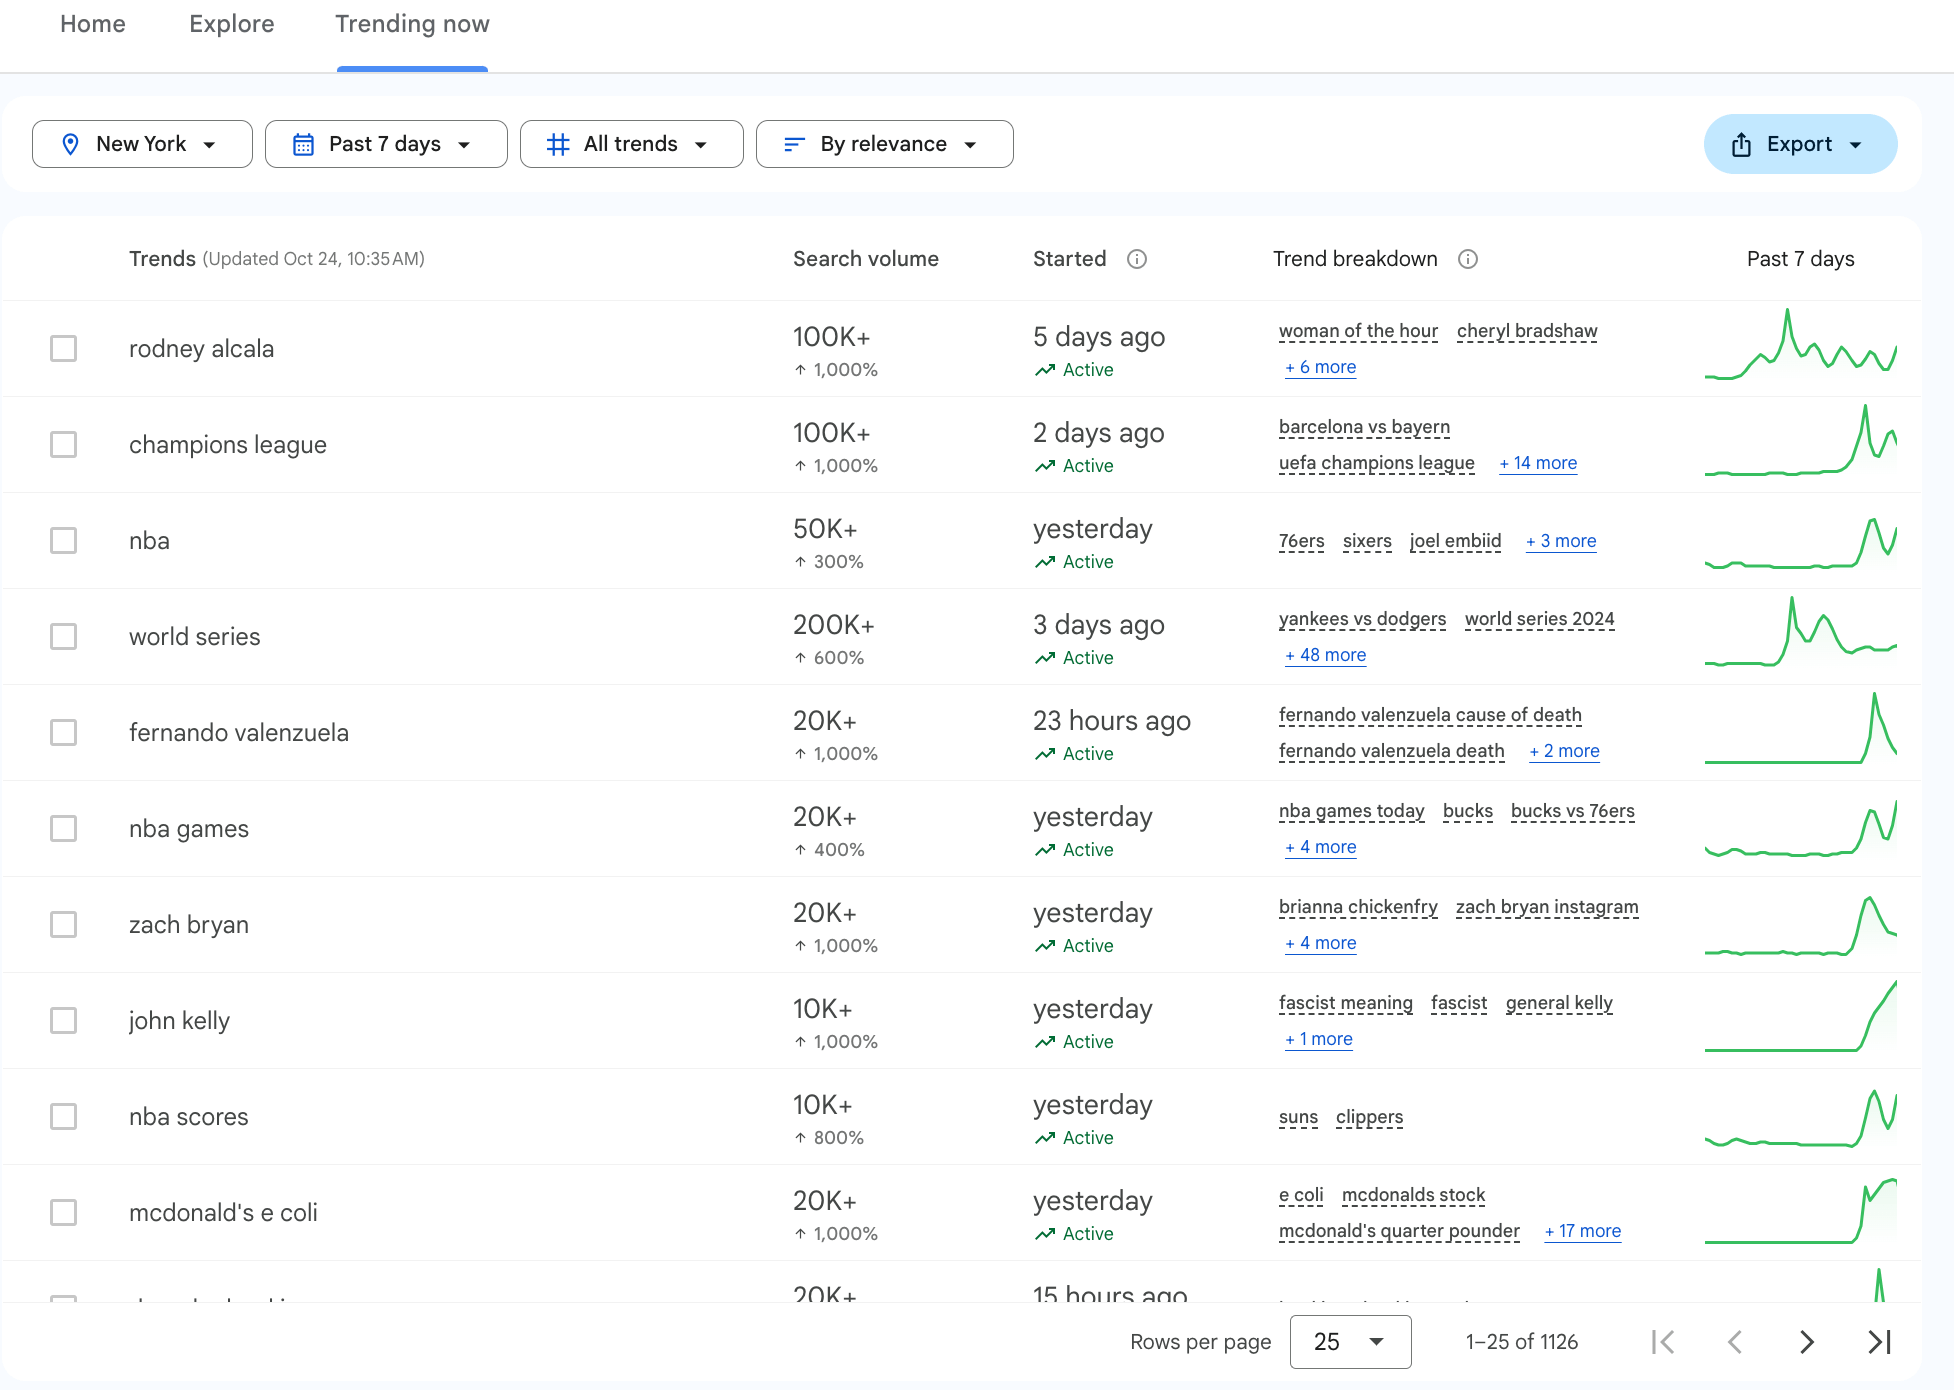The image size is (1954, 1390).
Task: Open world series sparkline chart
Action: pos(1800,633)
